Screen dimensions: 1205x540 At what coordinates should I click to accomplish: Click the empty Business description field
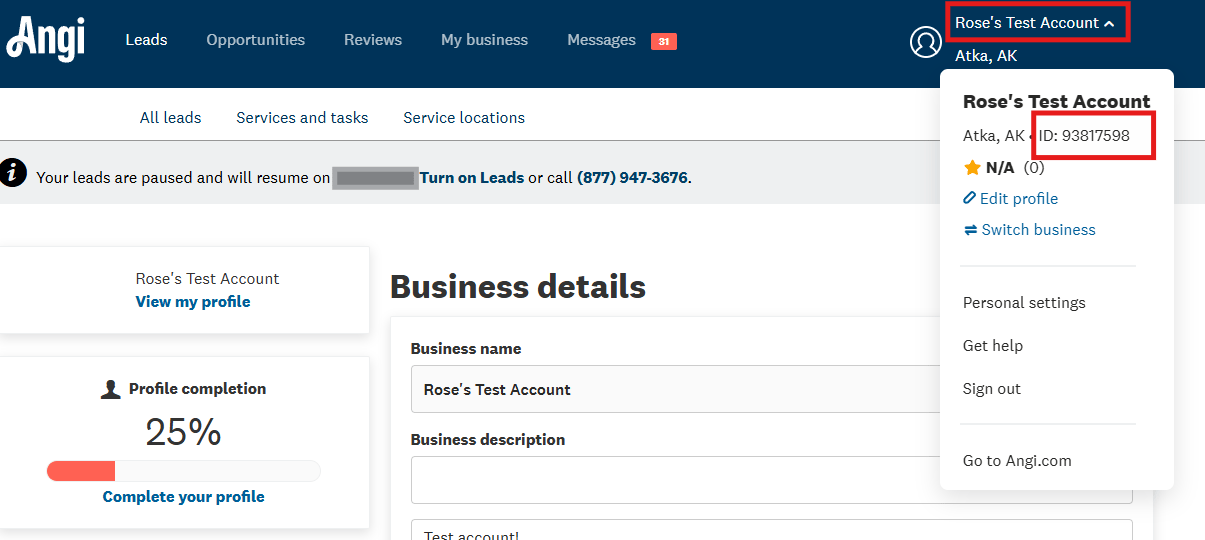tap(771, 480)
